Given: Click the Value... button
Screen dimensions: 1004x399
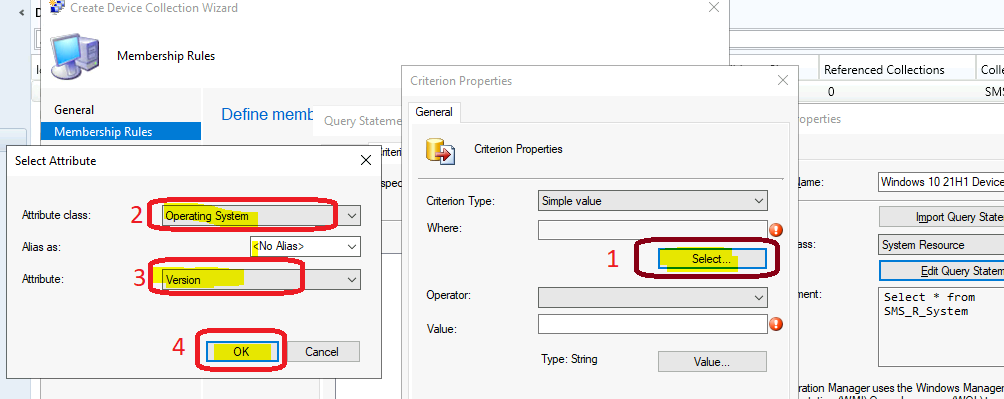Looking at the screenshot, I should [711, 362].
